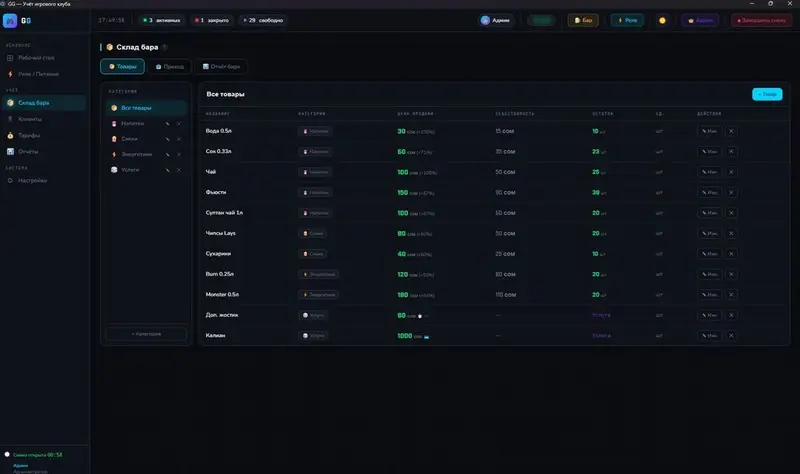Click the Реле button in the top bar
Viewport: 800px width, 474px height.
pyautogui.click(x=627, y=20)
